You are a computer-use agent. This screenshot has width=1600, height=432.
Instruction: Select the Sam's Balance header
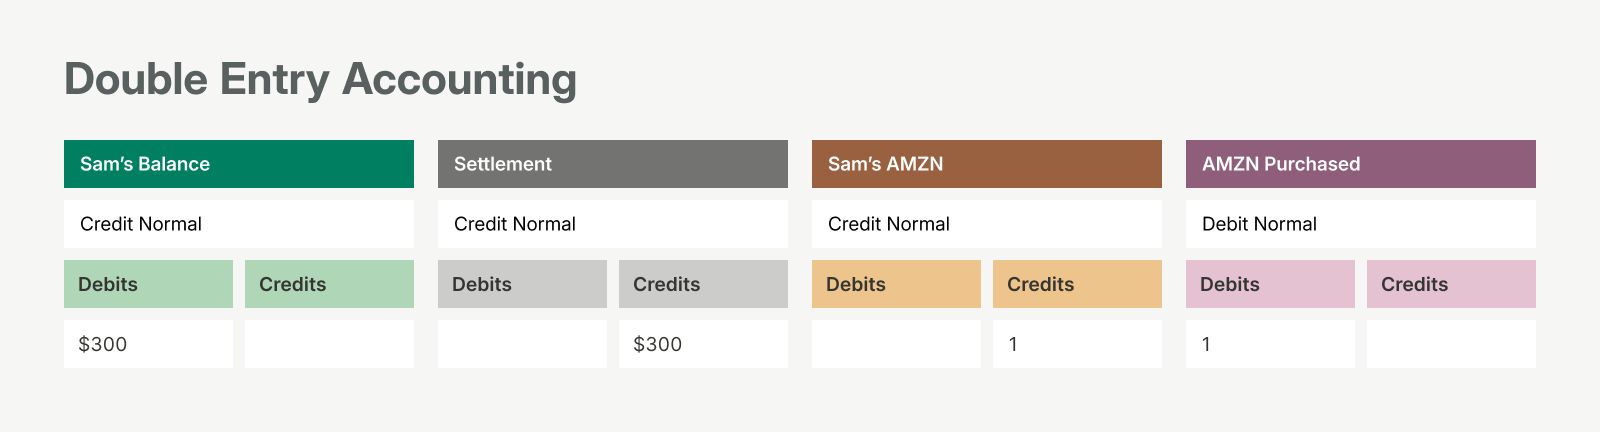(x=239, y=164)
